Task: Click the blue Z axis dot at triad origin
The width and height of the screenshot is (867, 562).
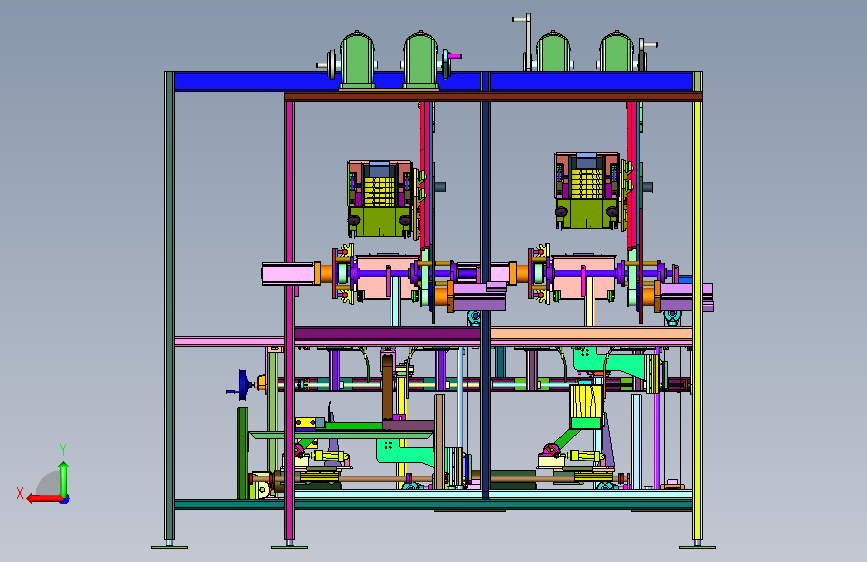Action: pos(65,500)
